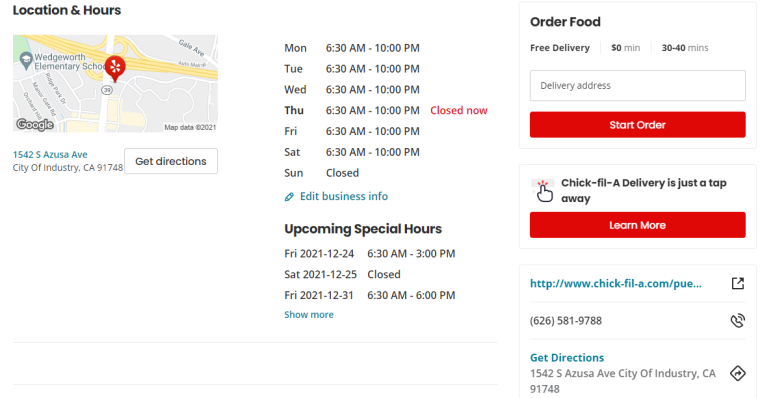Click the Google logo on the map
The height and width of the screenshot is (398, 760).
coord(35,125)
